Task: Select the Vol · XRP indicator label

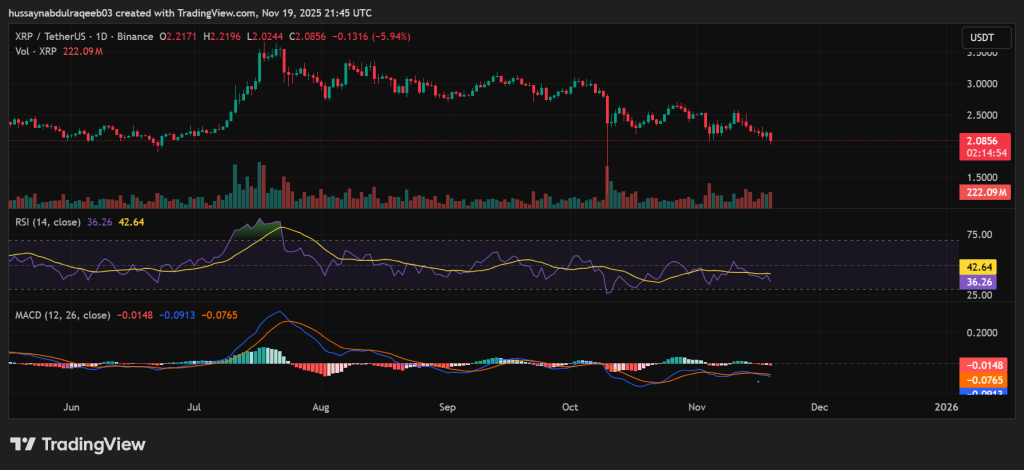Action: pyautogui.click(x=35, y=50)
